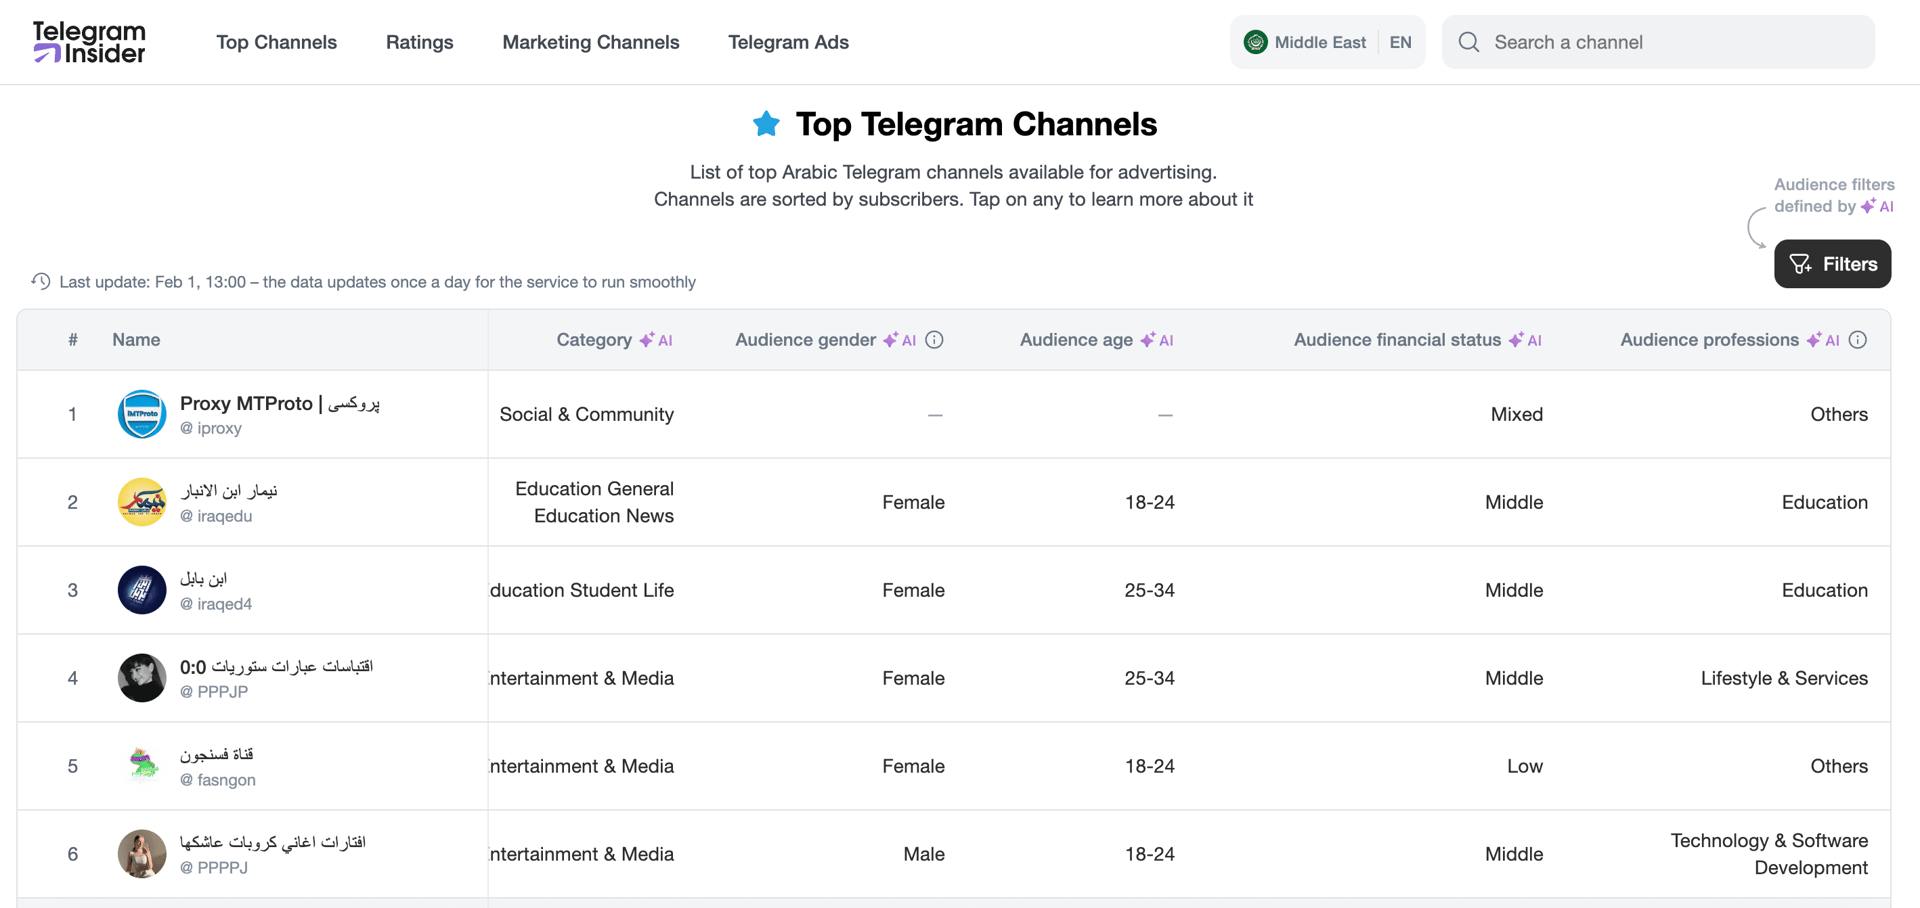Screen dimensions: 1920x908
Task: Go to the Ratings page
Action: coord(419,42)
